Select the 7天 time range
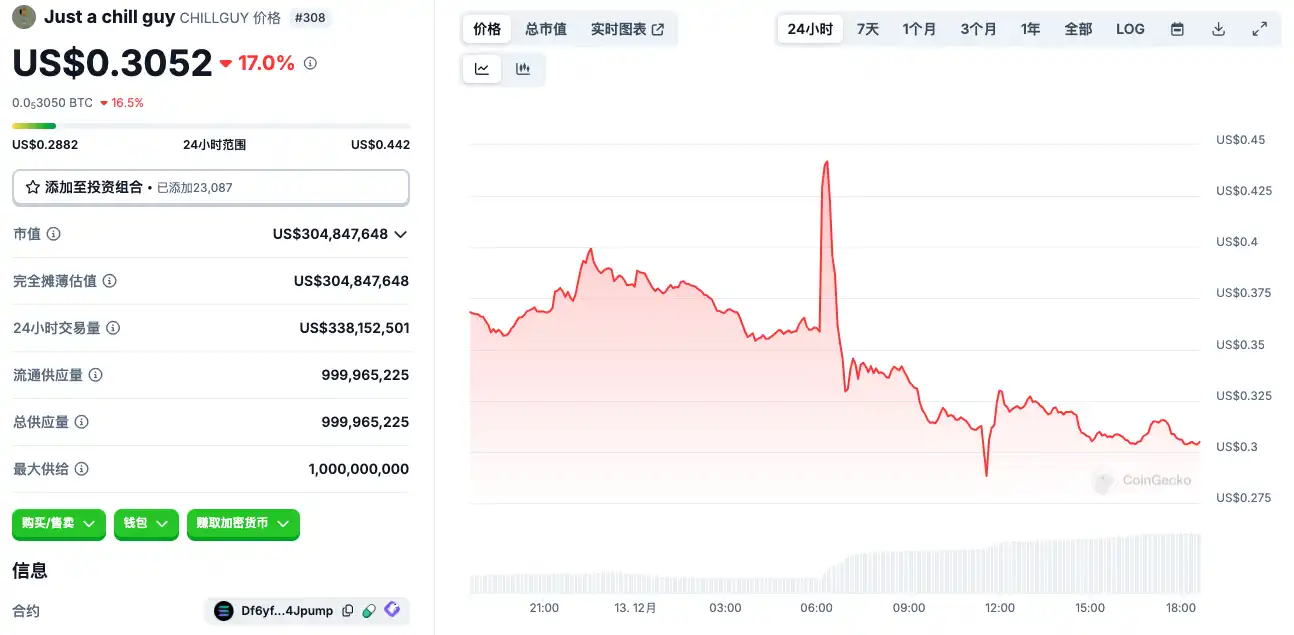 coord(868,29)
